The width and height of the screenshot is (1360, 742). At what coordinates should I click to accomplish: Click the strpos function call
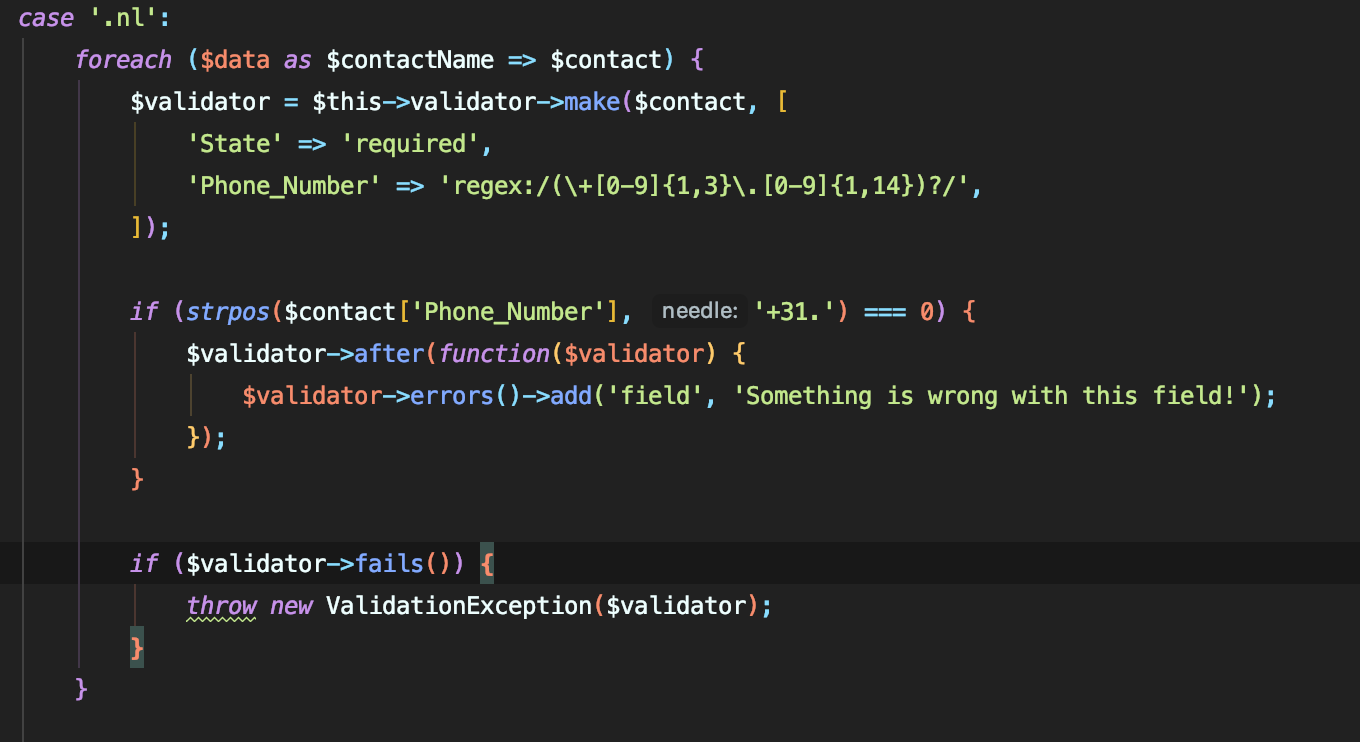tap(228, 312)
